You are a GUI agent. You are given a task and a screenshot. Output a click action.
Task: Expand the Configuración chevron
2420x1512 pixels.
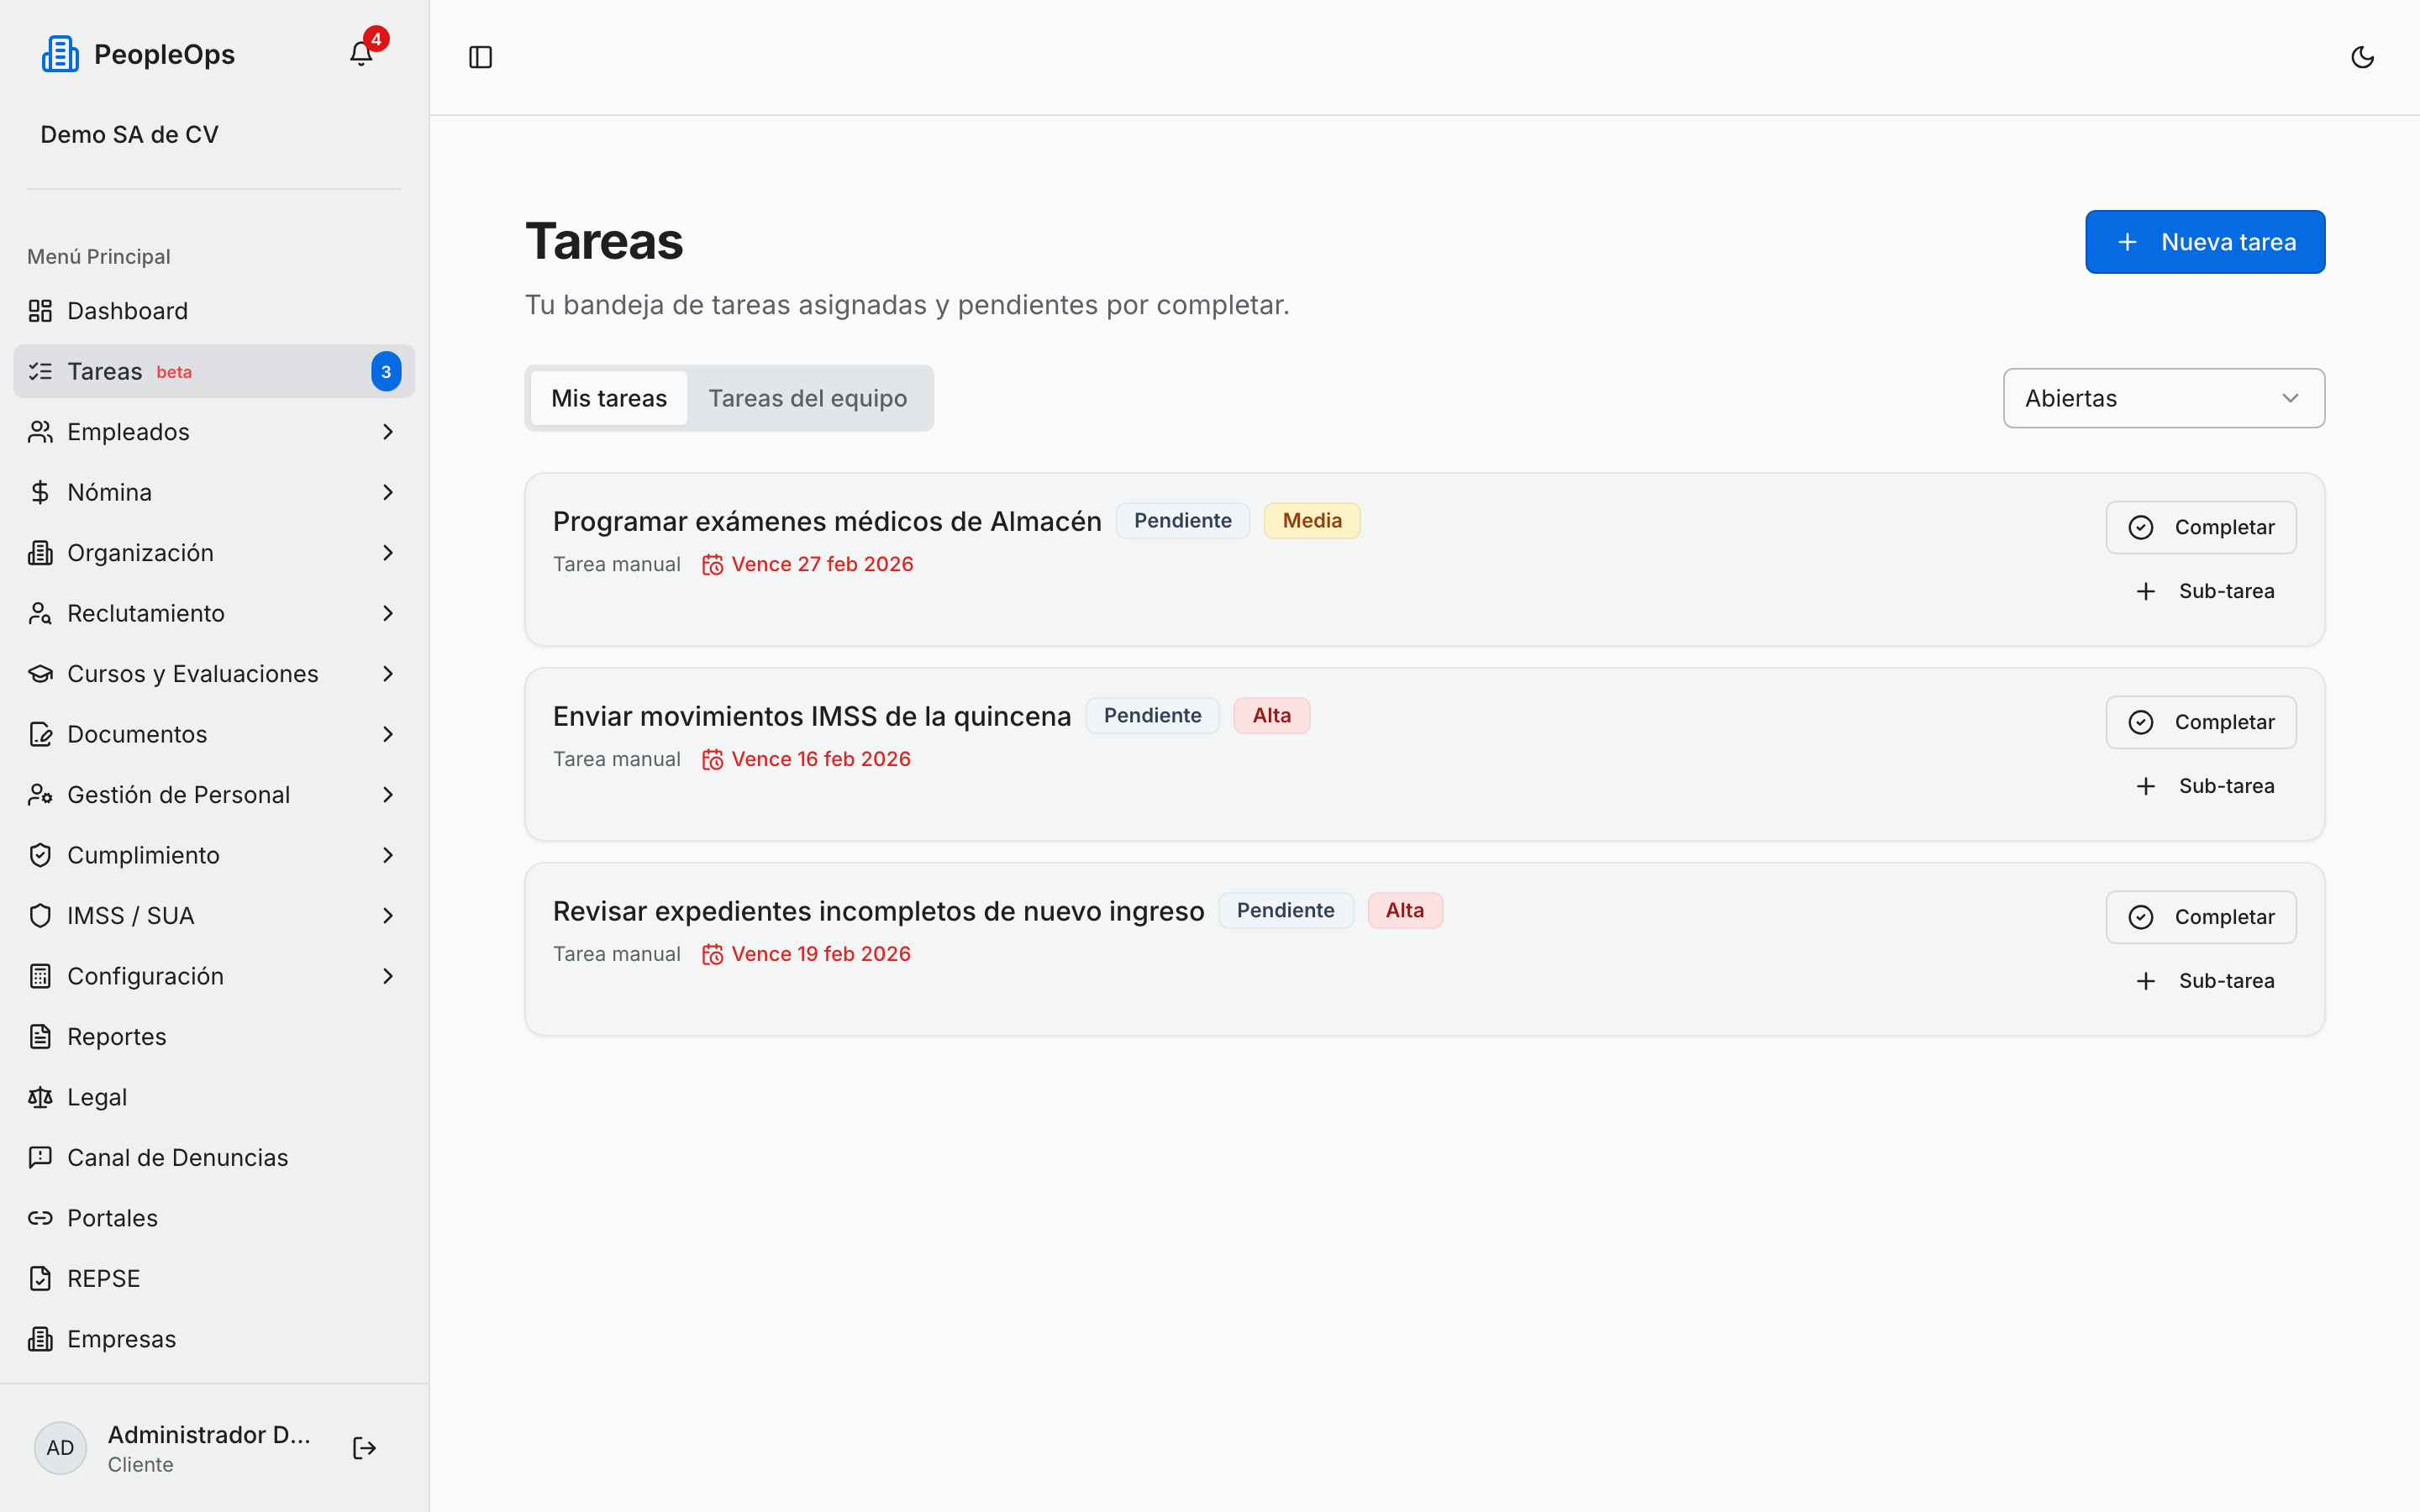coord(388,976)
